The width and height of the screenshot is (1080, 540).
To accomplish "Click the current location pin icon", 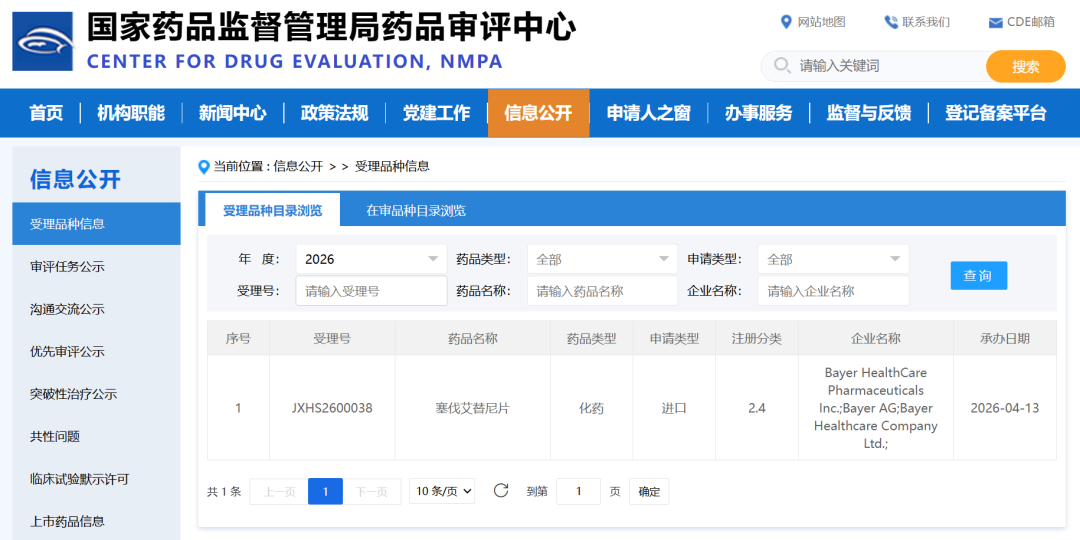I will (204, 167).
